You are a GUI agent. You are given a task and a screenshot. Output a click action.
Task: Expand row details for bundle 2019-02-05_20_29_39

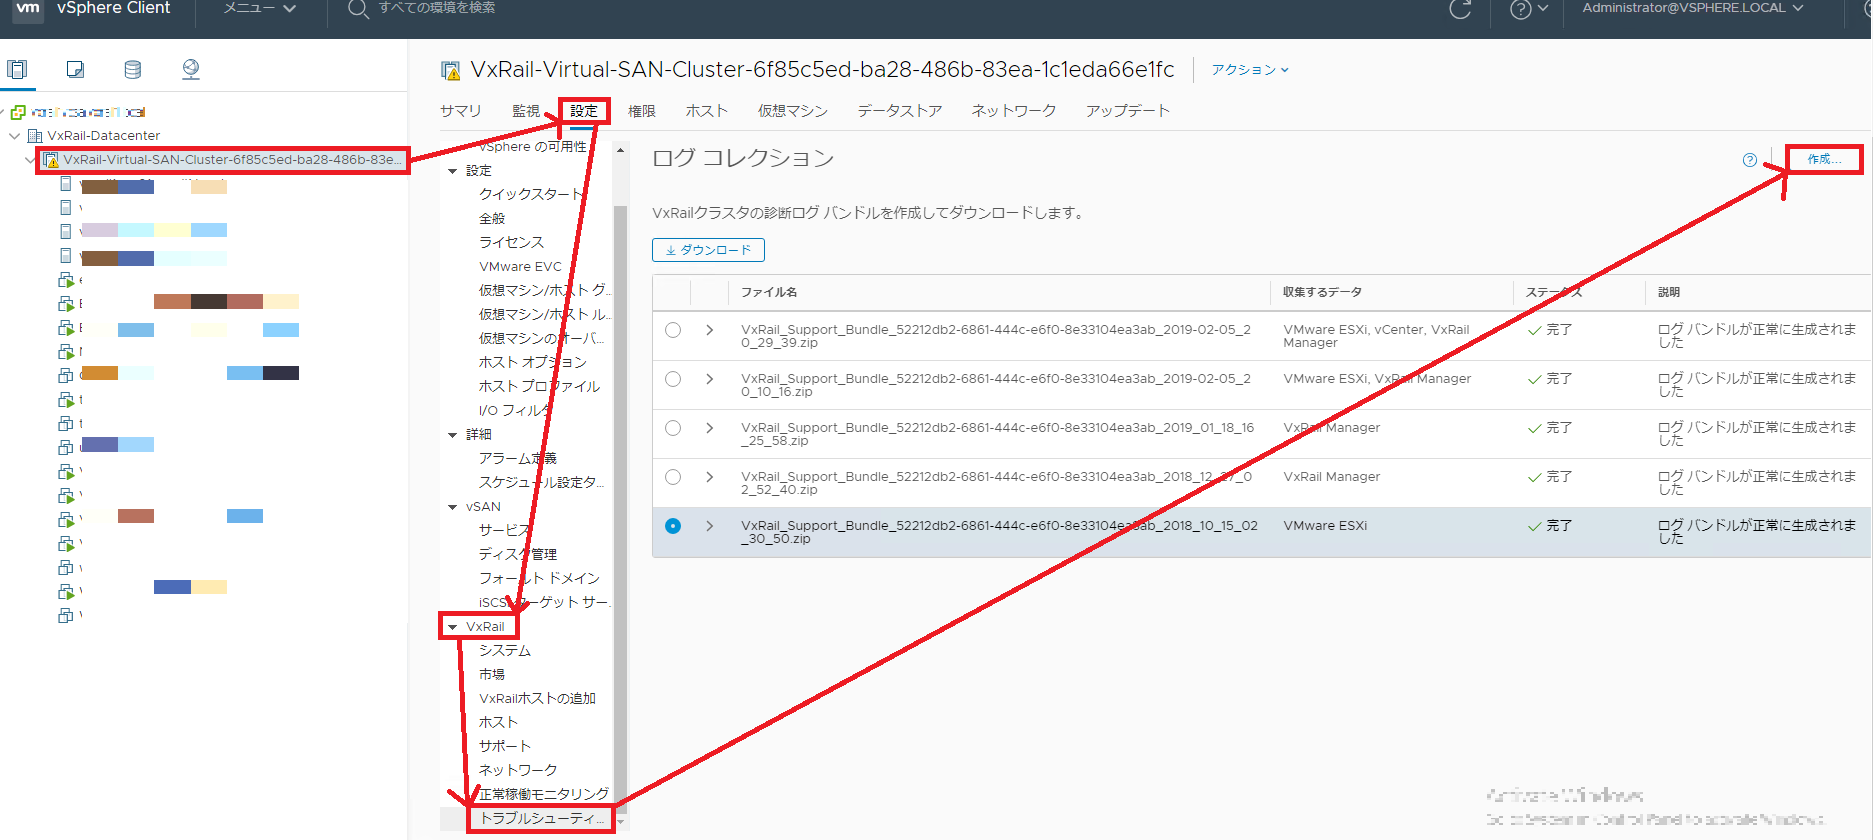pyautogui.click(x=710, y=330)
